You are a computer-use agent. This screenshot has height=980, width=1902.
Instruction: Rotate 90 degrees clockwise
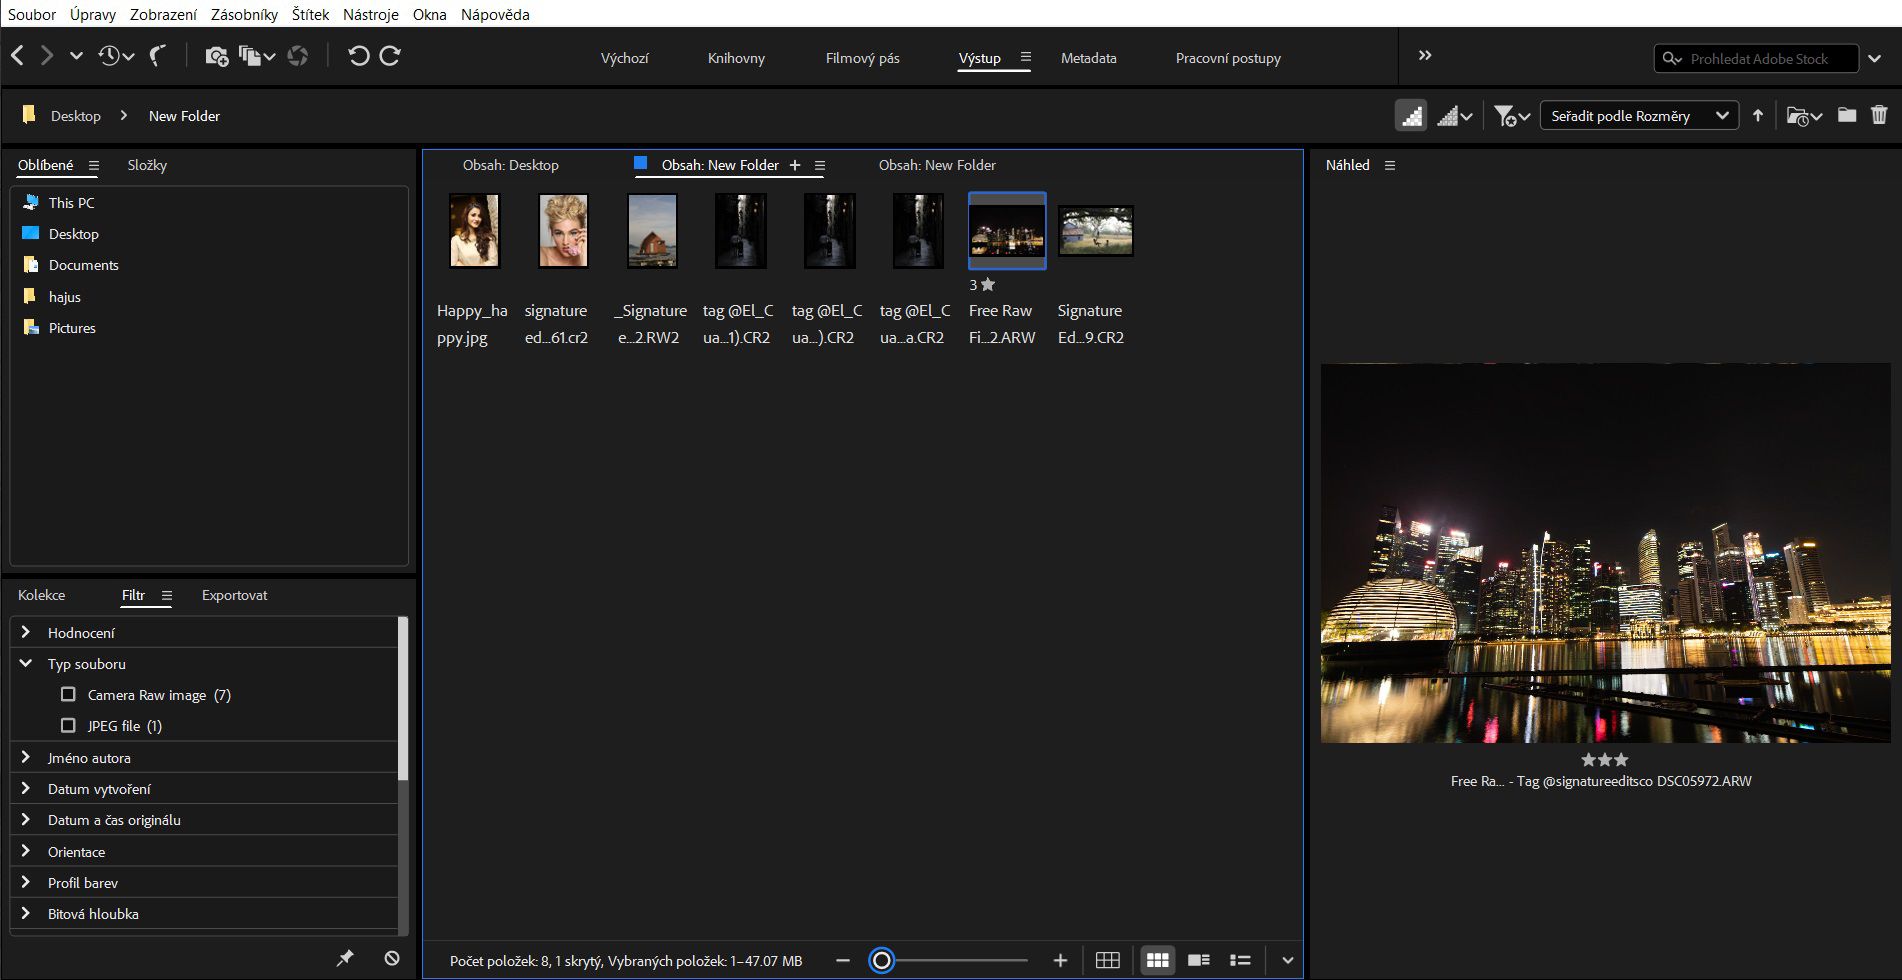pos(391,56)
